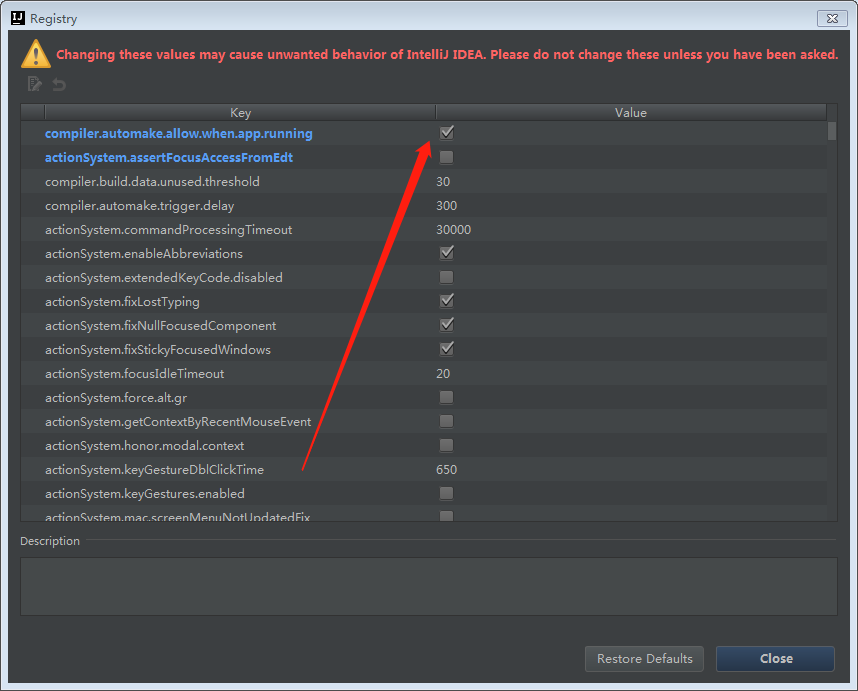
Task: Select compiler.build.data.unused.threshold row
Action: pyautogui.click(x=424, y=182)
